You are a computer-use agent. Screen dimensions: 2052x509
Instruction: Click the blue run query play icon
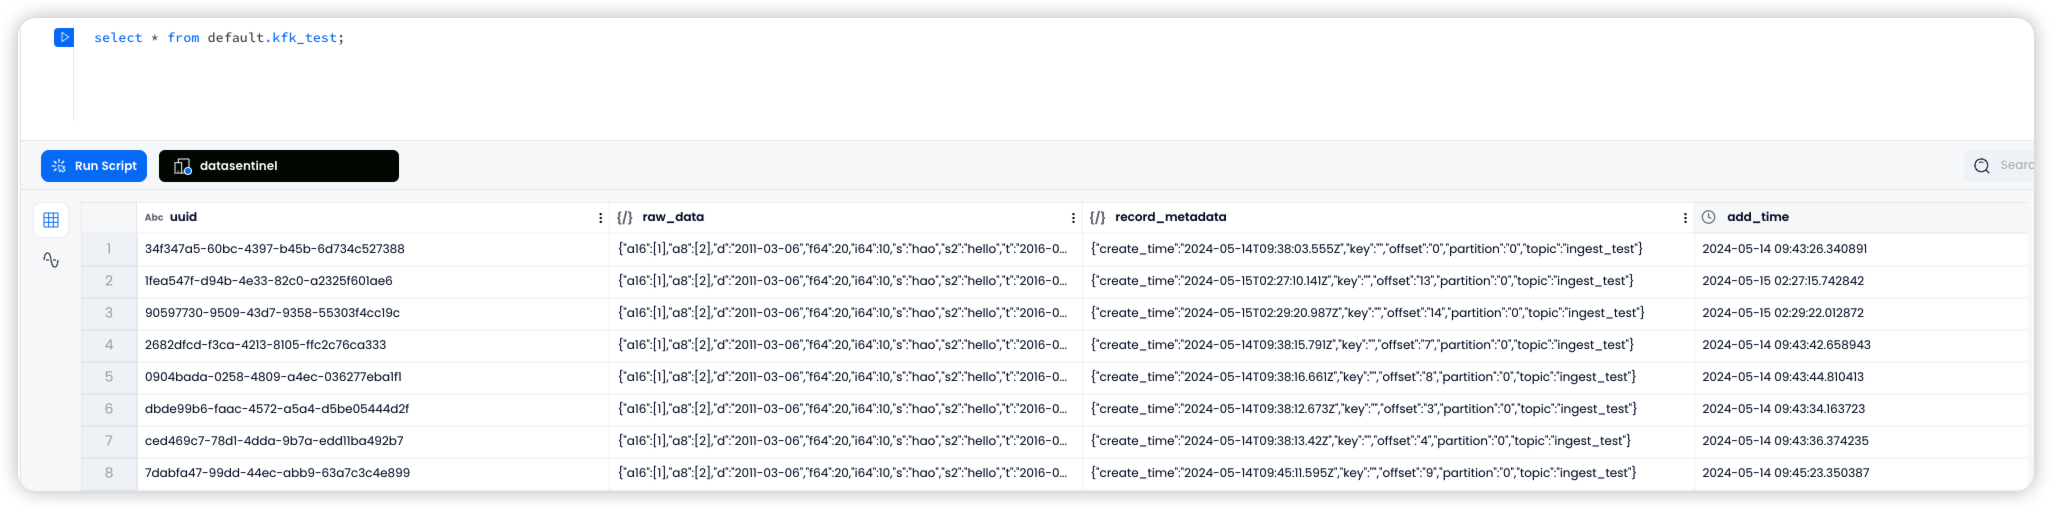(64, 37)
